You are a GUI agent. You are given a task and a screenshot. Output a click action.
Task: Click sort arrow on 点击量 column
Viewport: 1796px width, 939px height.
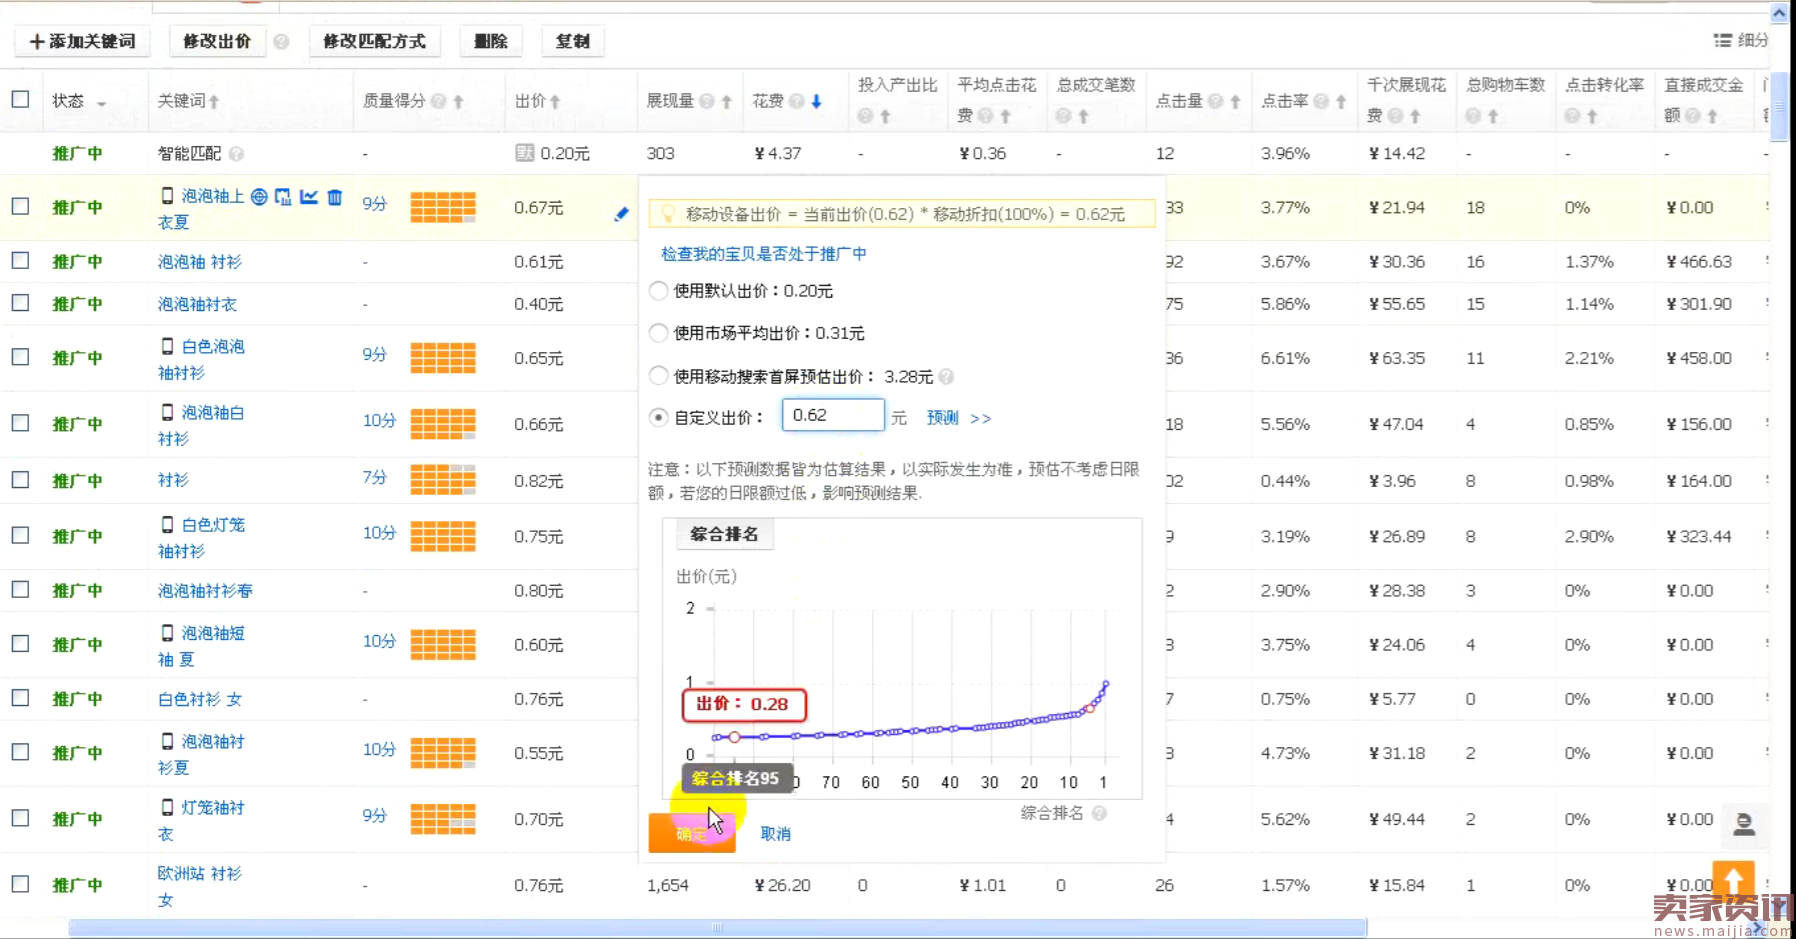(1235, 101)
